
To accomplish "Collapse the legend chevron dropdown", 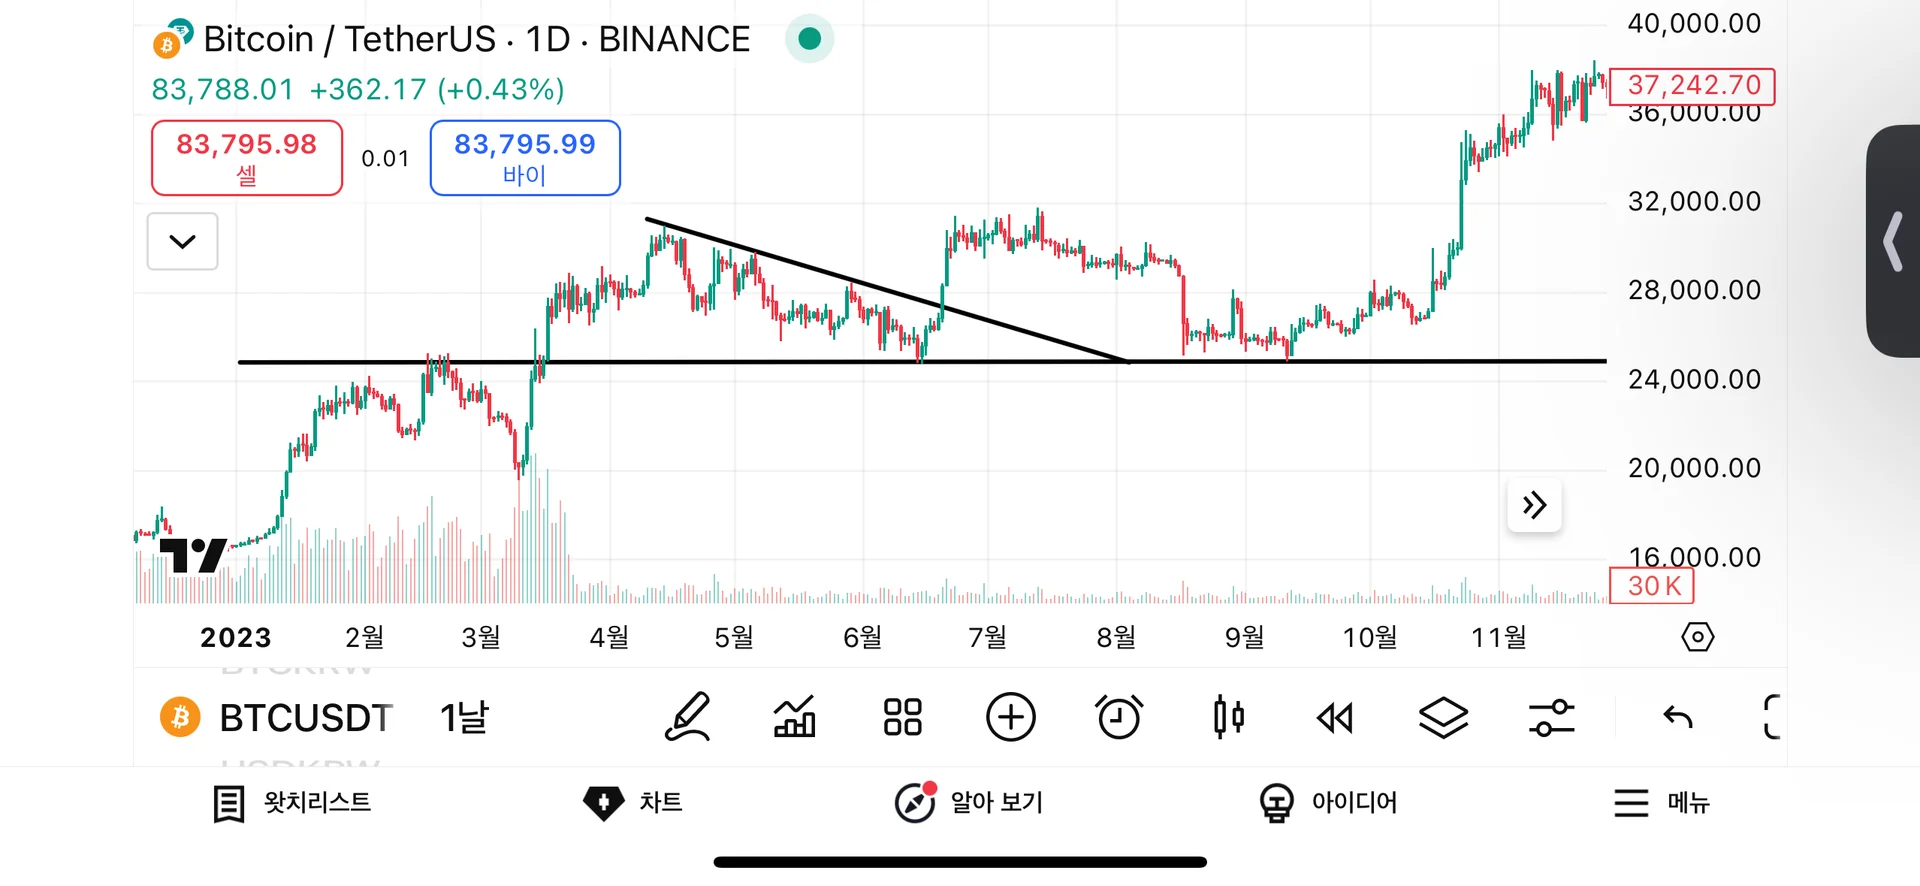I will pos(182,241).
